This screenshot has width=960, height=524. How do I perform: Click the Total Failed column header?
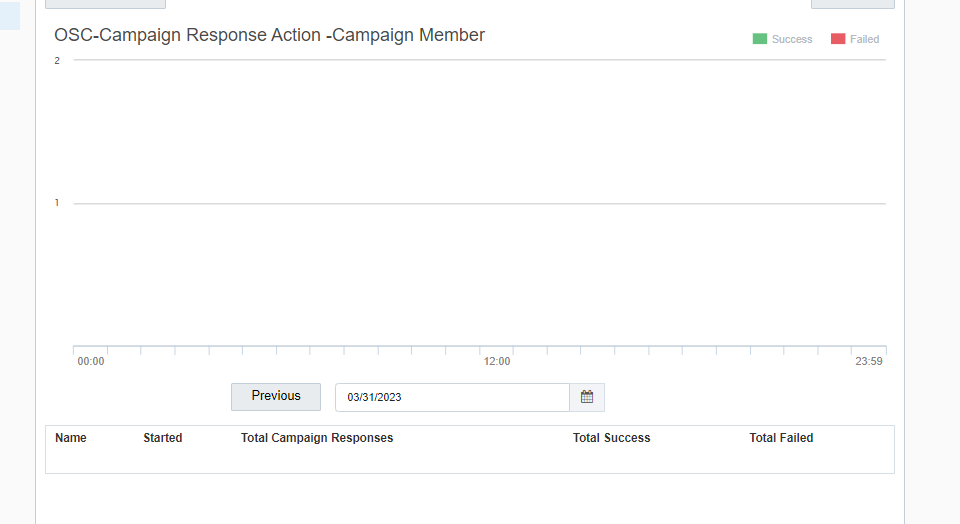coord(781,438)
